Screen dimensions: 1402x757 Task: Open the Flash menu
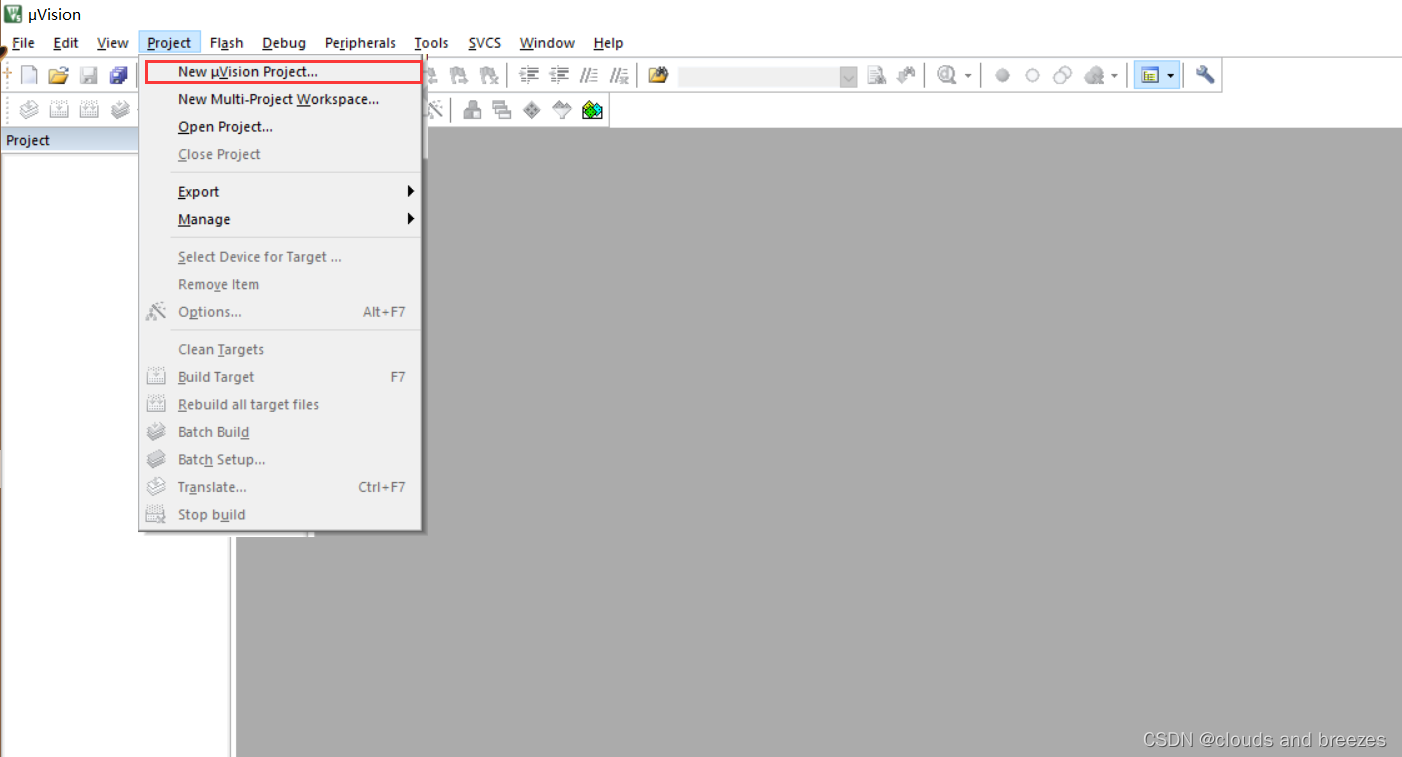point(226,43)
